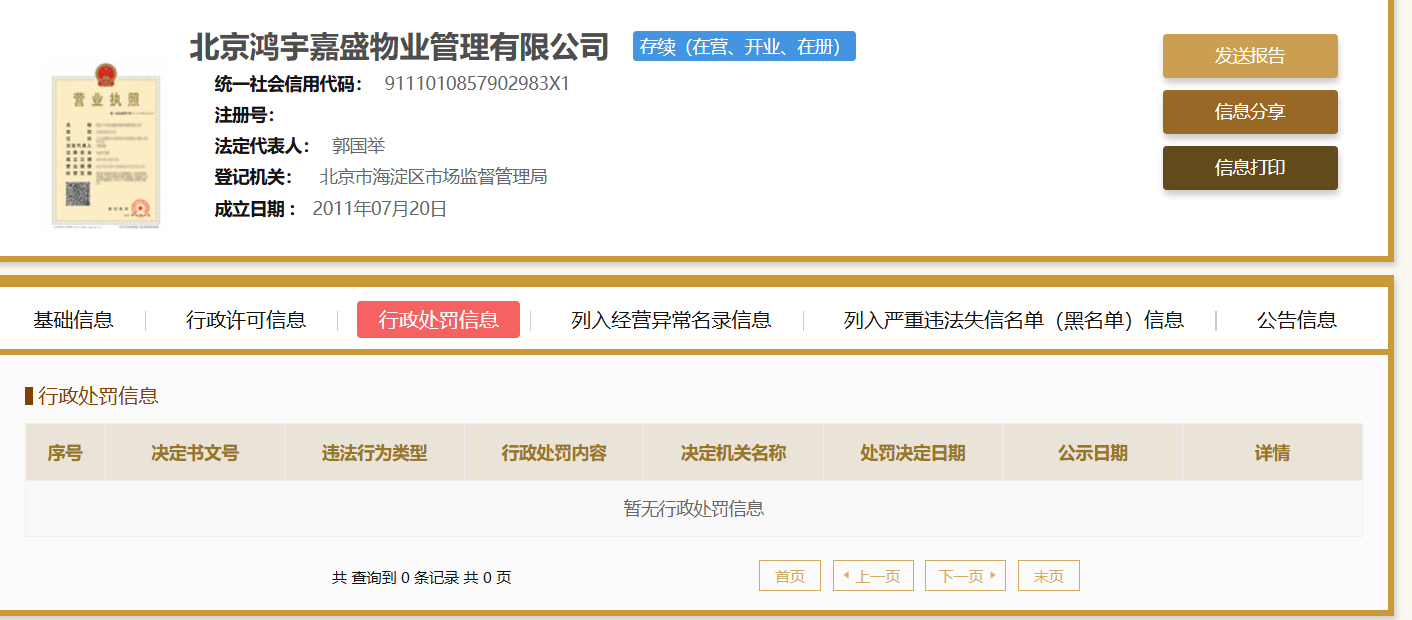
Task: Click the 决定机关名称 column header
Action: pyautogui.click(x=733, y=453)
